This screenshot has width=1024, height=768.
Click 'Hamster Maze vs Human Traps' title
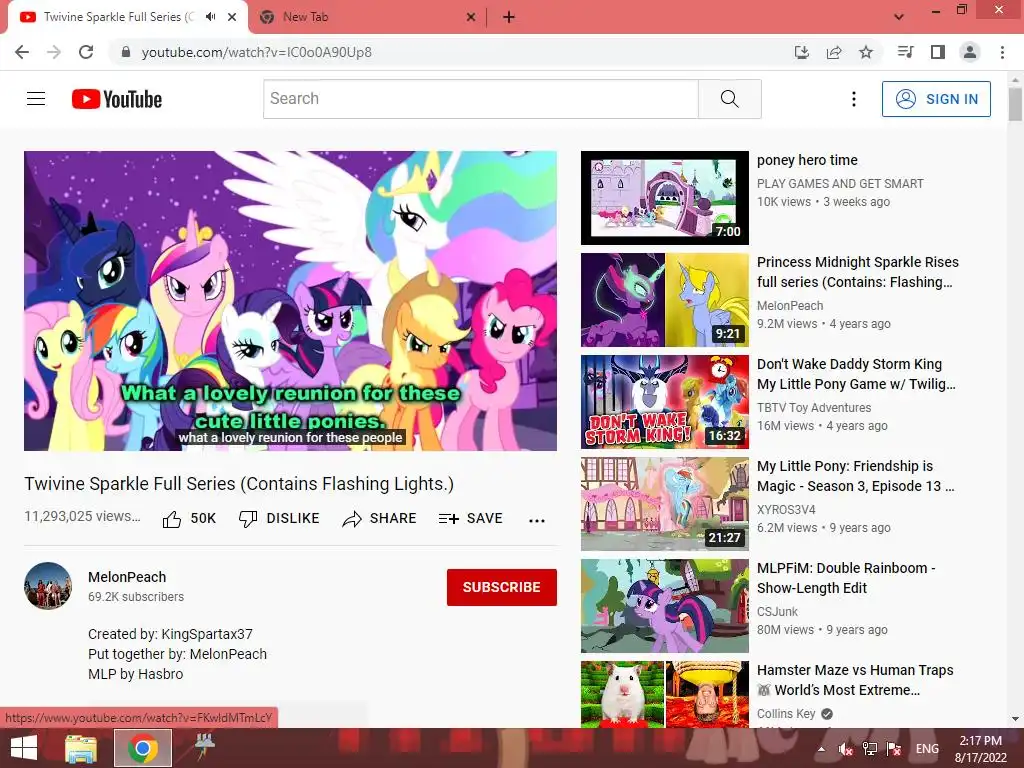tap(855, 680)
